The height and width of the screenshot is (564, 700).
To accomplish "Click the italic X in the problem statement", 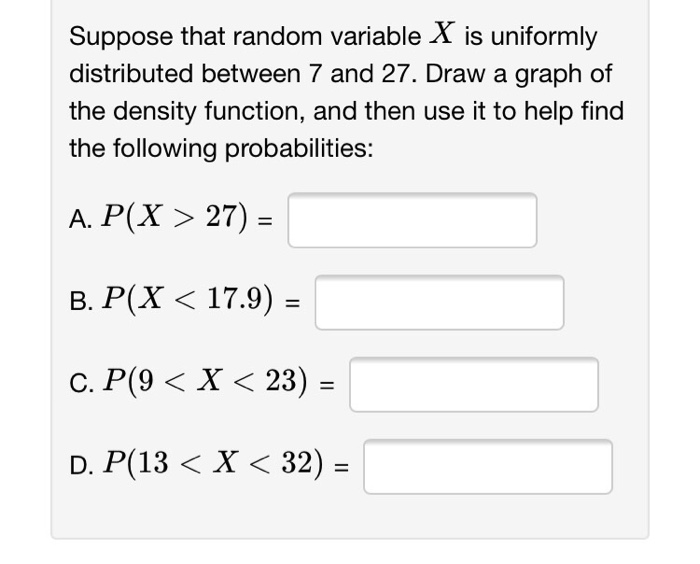I will click(x=442, y=33).
